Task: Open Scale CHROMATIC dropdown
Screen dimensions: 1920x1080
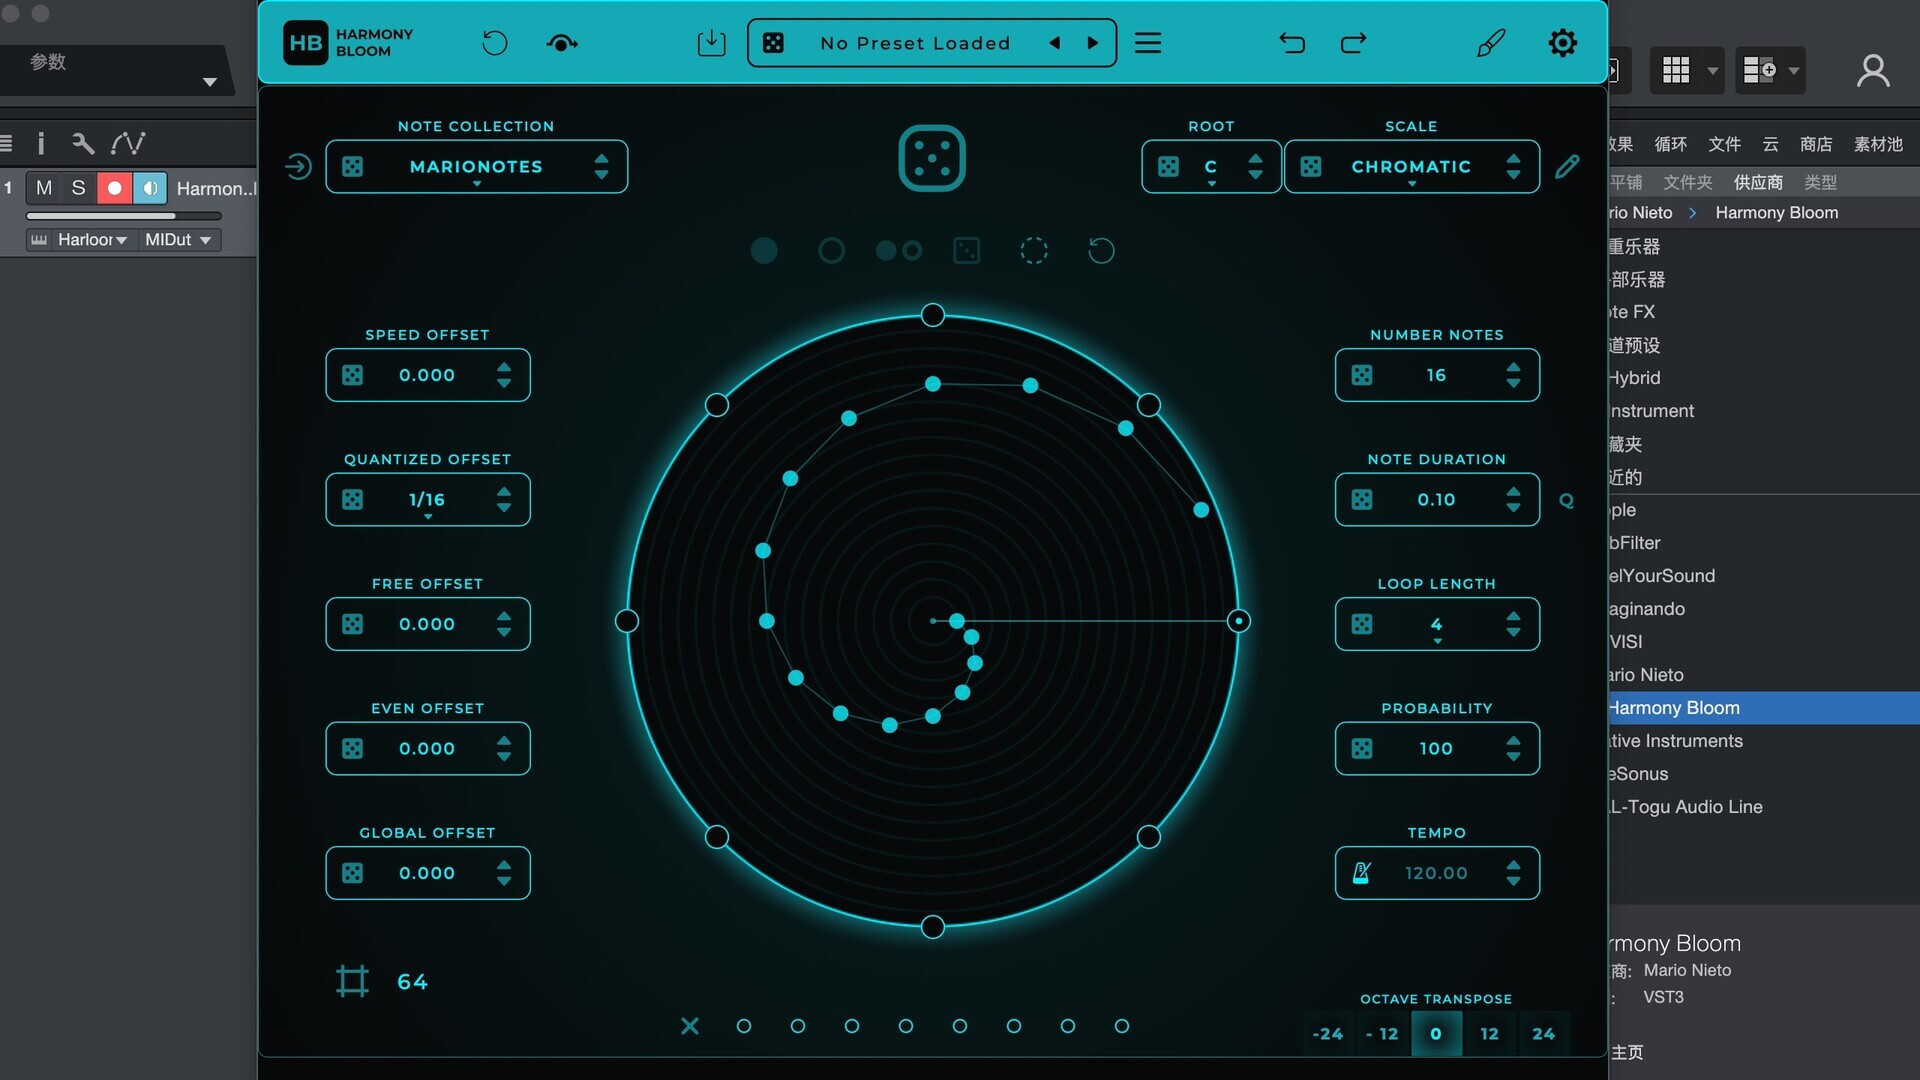Action: (1411, 167)
